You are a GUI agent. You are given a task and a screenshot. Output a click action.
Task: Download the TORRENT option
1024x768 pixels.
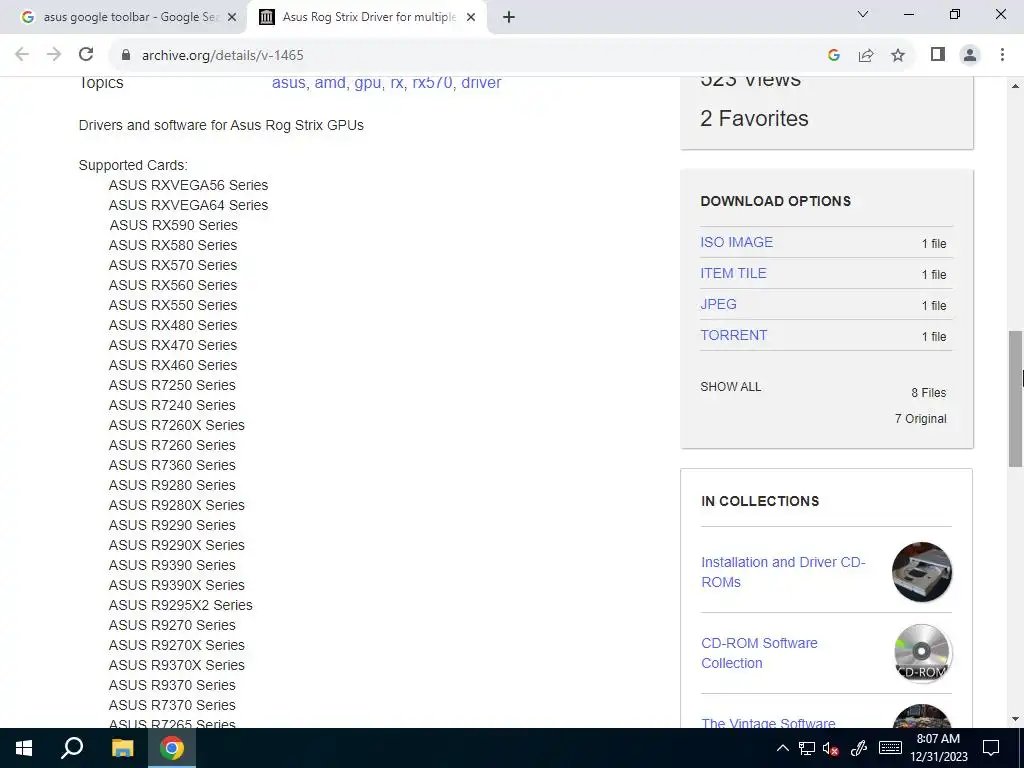click(x=733, y=335)
